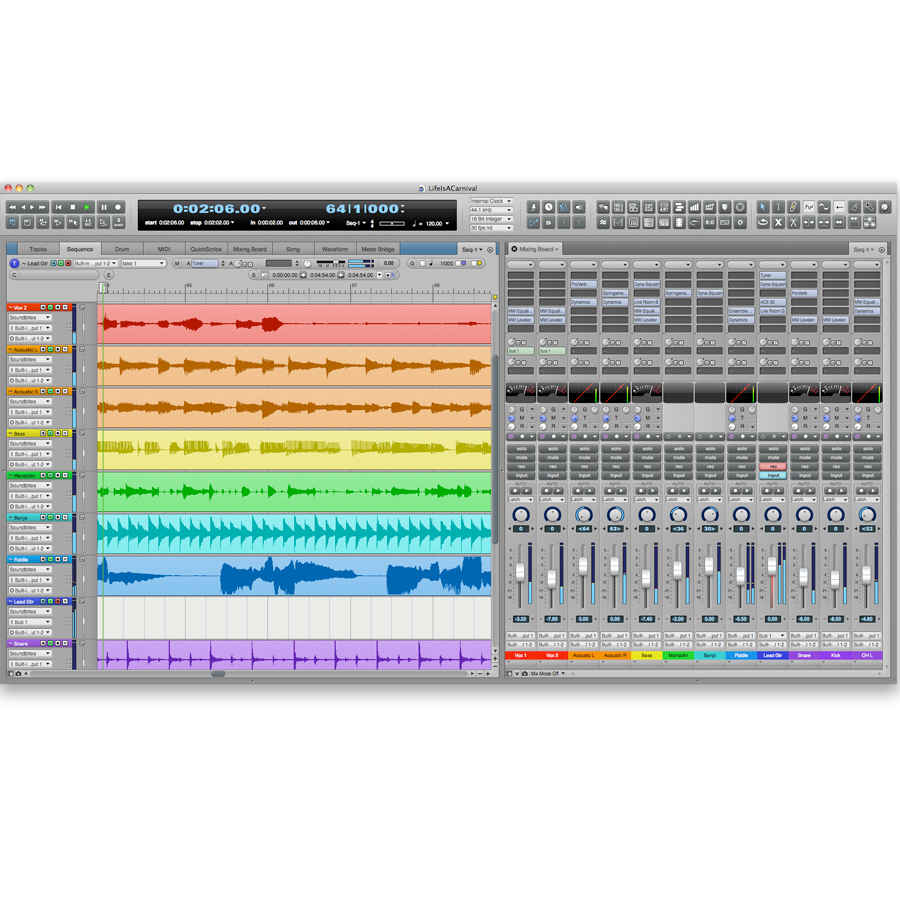Viewport: 900px width, 900px height.
Task: Switch to the Drum tab
Action: coord(122,249)
